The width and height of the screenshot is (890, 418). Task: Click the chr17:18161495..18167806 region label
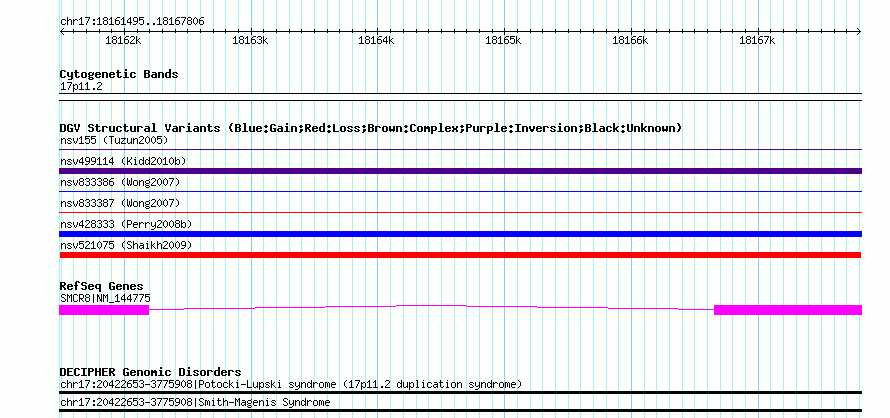(x=132, y=22)
